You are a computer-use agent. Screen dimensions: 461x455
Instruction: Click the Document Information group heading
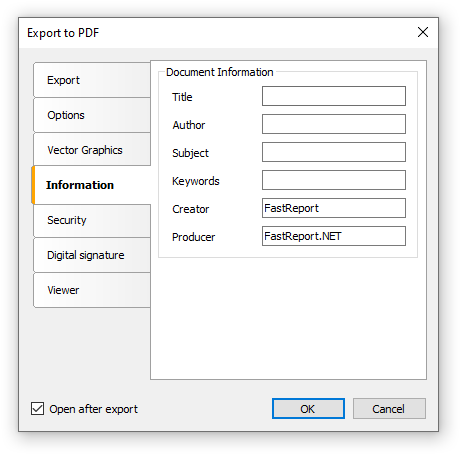coord(220,72)
